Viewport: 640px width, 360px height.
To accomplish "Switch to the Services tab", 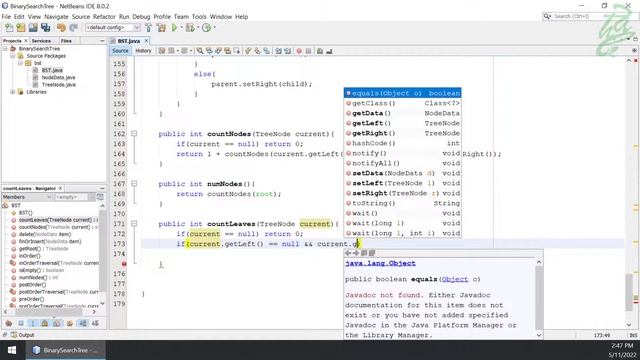I will coord(41,41).
